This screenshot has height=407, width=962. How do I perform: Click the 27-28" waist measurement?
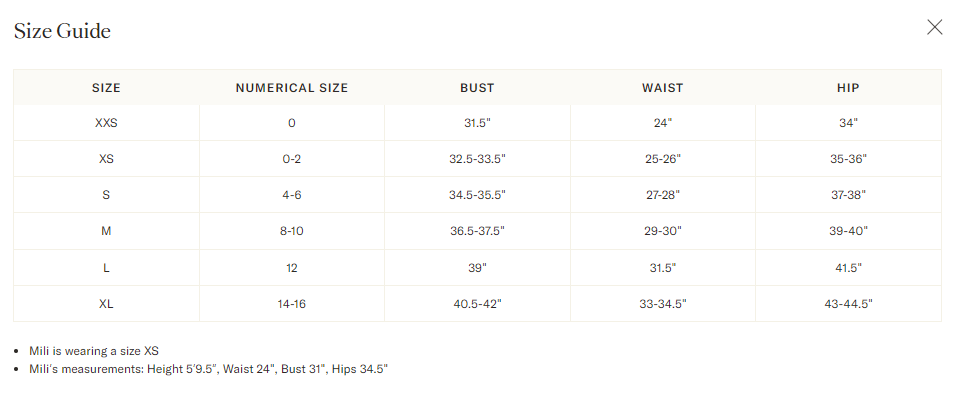662,195
